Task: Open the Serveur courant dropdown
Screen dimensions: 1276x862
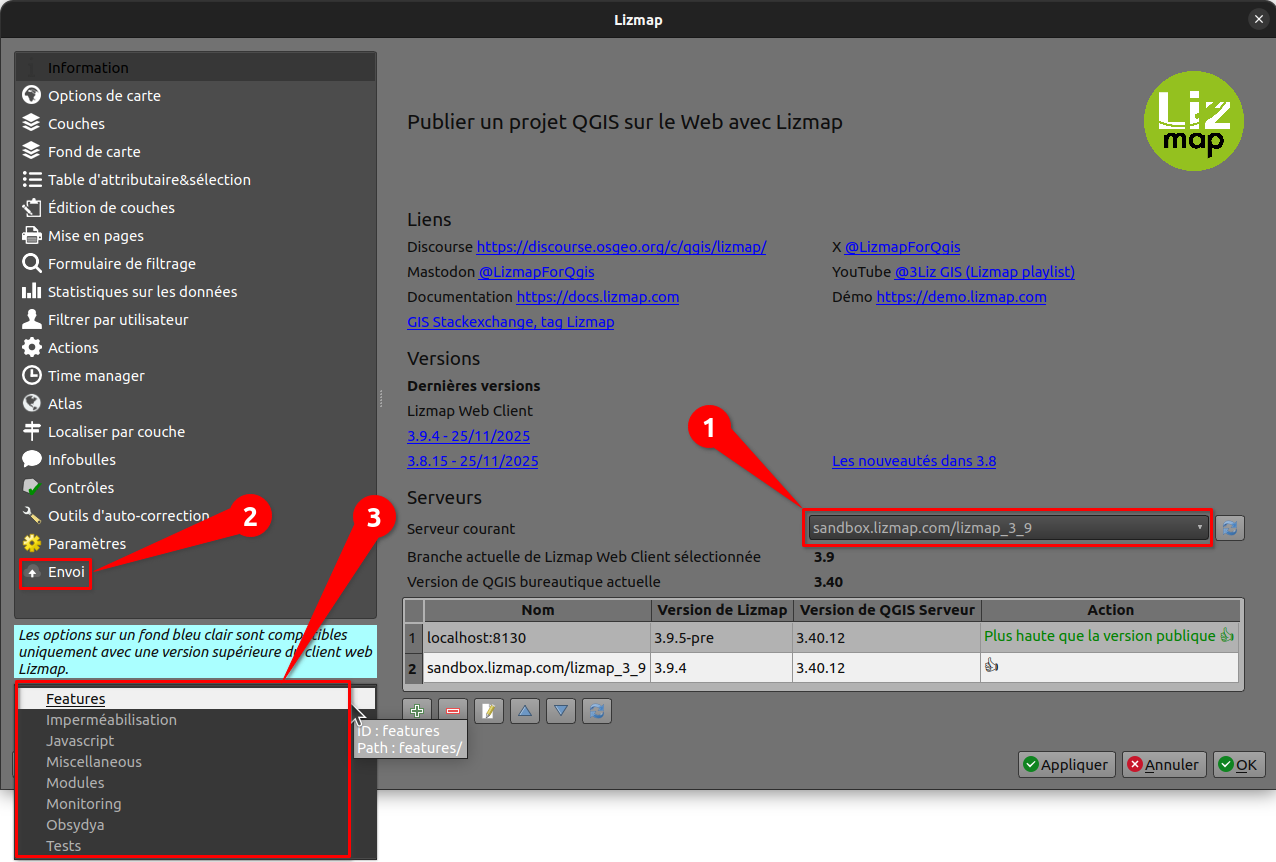Action: point(1007,528)
